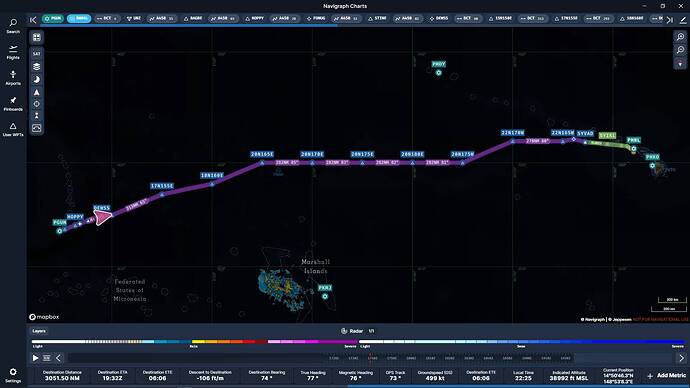The image size is (690, 388).
Task: Click the 18N160E waypoint label
Action: tap(212, 176)
